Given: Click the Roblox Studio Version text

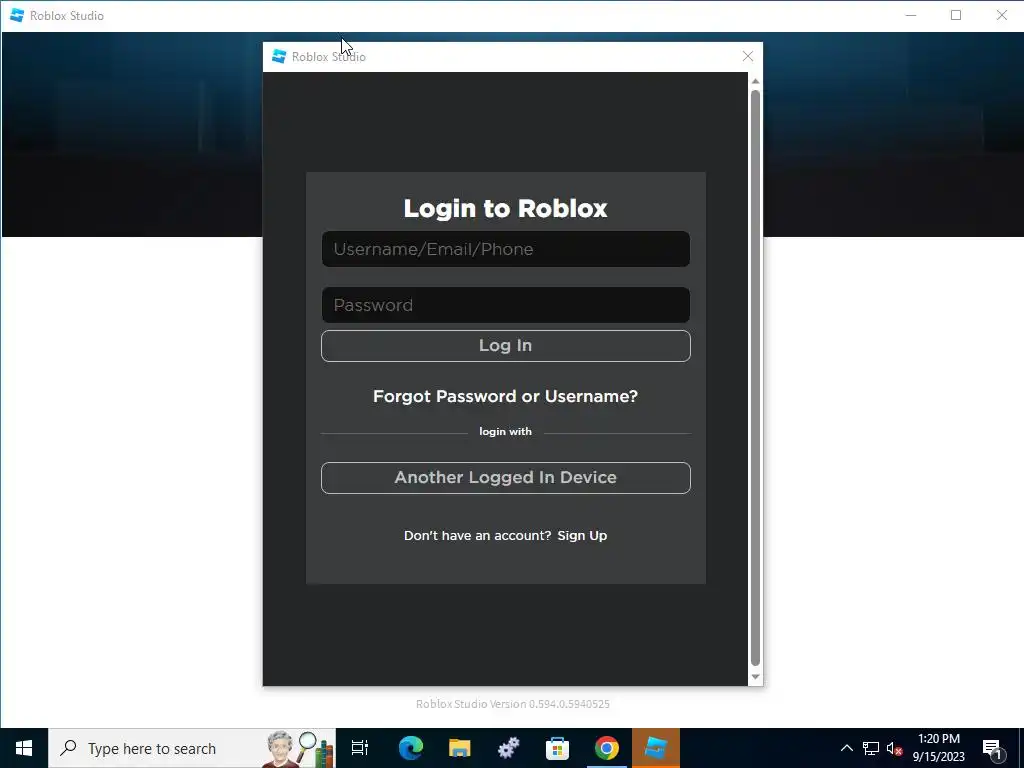Looking at the screenshot, I should [x=513, y=704].
